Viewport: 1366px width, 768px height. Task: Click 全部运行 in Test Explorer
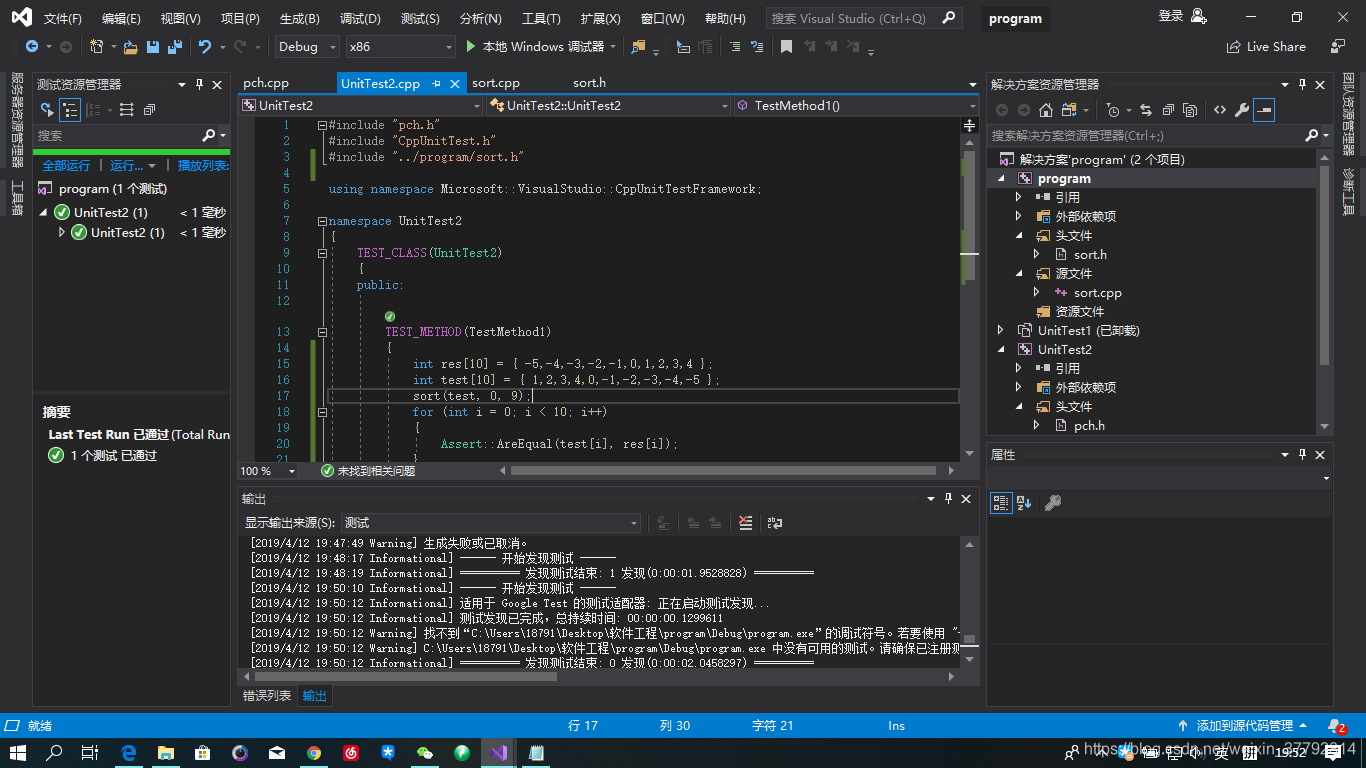coord(66,165)
